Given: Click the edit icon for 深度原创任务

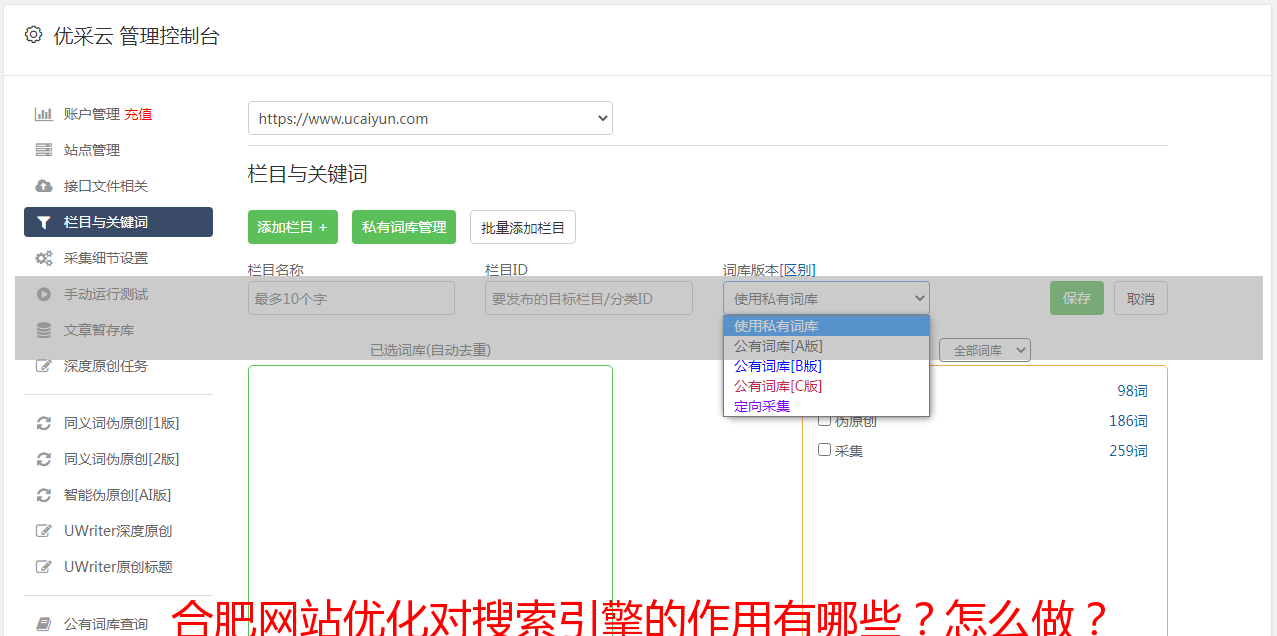Looking at the screenshot, I should 44,366.
